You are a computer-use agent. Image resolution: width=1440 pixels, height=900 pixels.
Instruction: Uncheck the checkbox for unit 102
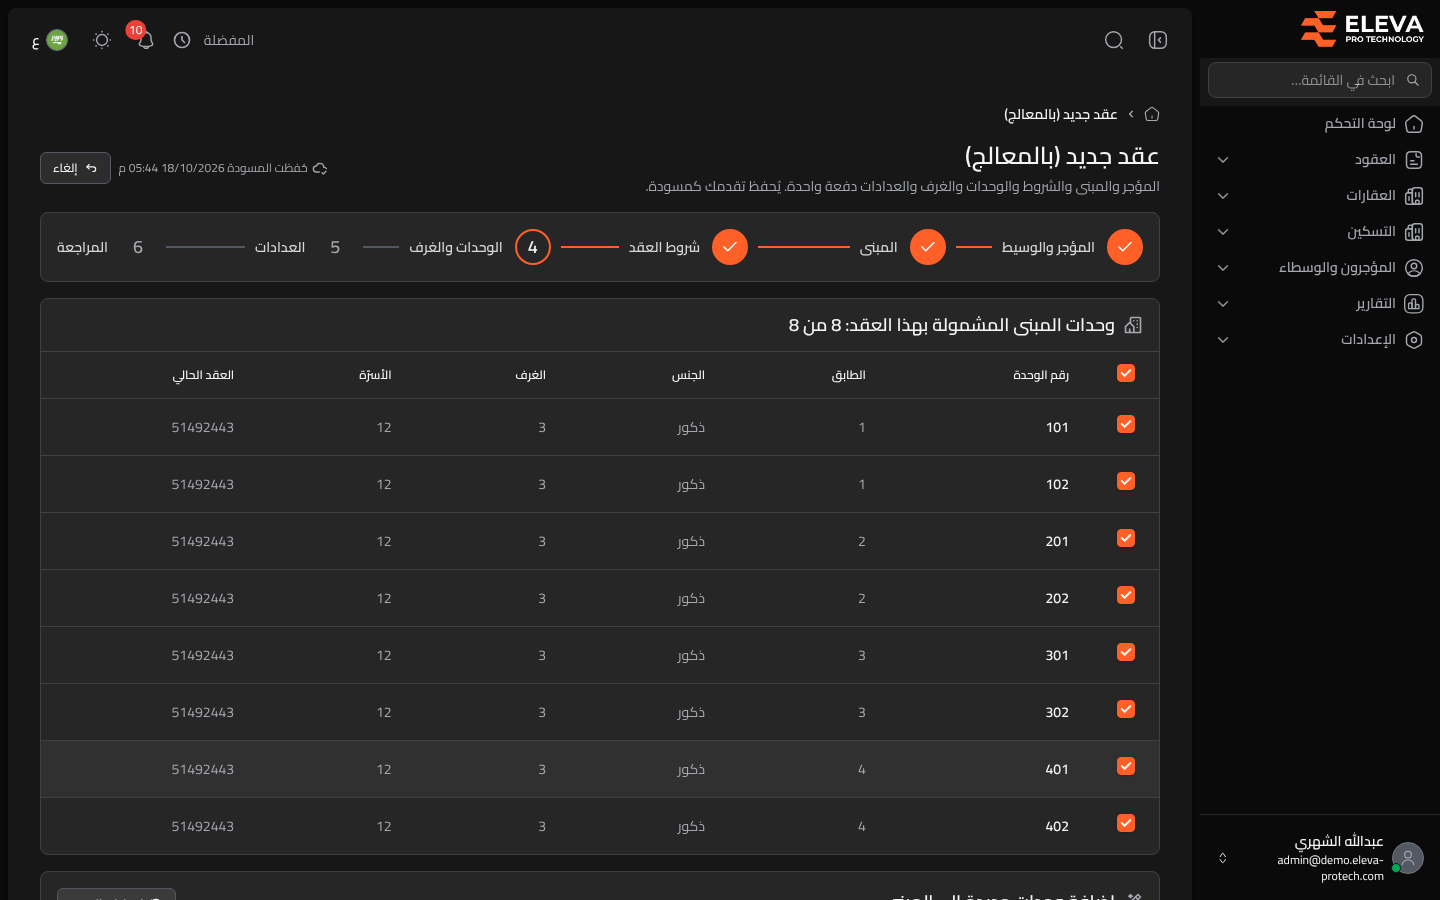pos(1126,481)
